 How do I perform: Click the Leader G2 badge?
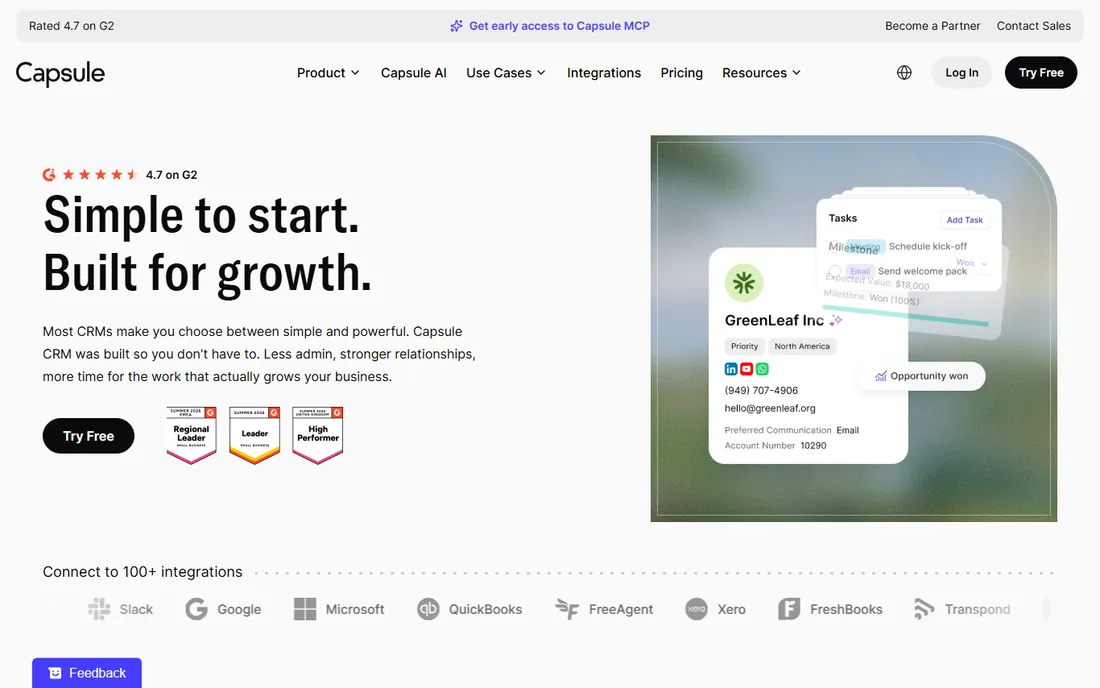tap(255, 435)
